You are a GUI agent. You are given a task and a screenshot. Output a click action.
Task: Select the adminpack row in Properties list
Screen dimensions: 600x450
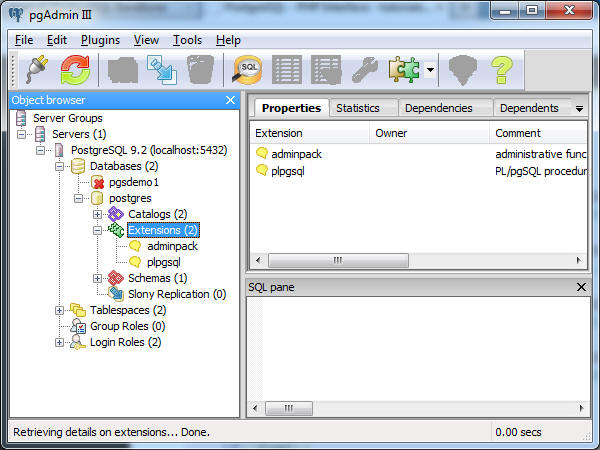coord(419,154)
